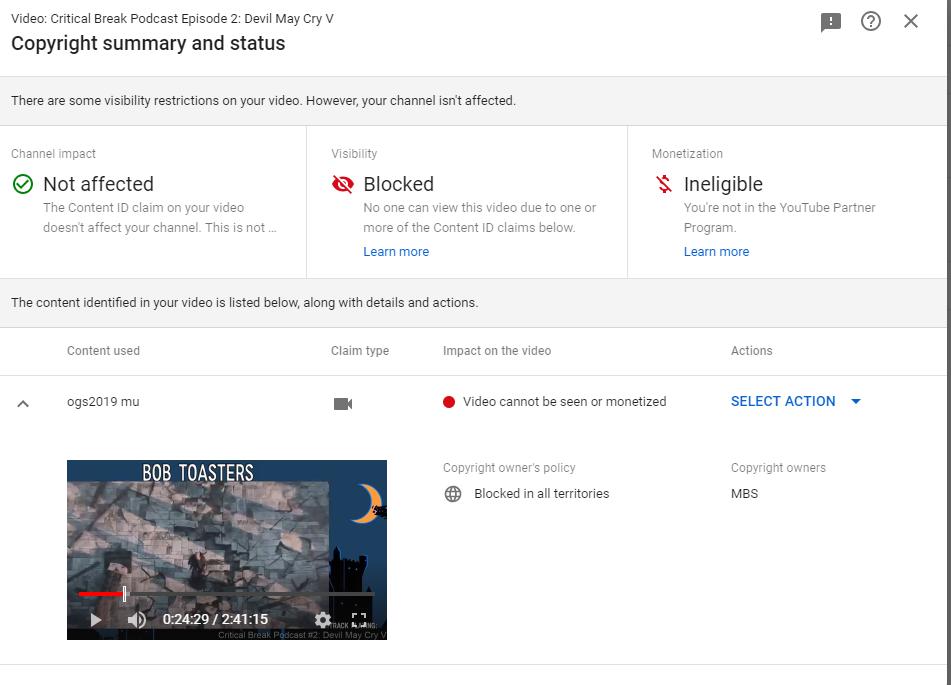
Task: Click the 'Actions' column header
Action: click(751, 351)
